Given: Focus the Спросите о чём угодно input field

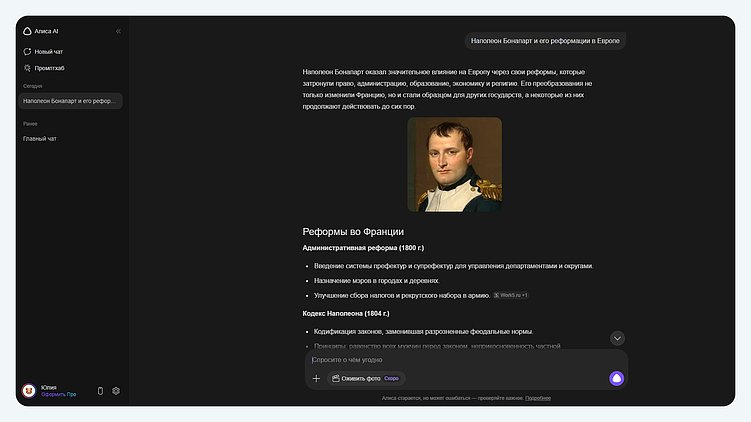Looking at the screenshot, I should [x=466, y=360].
